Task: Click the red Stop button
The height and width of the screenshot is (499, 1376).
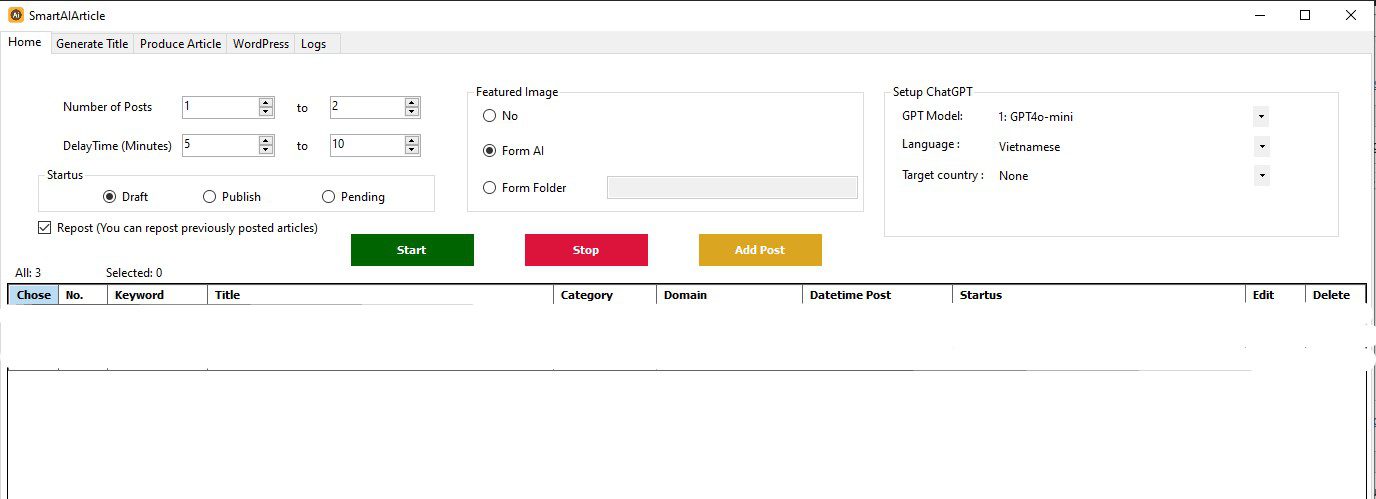Action: pos(586,250)
